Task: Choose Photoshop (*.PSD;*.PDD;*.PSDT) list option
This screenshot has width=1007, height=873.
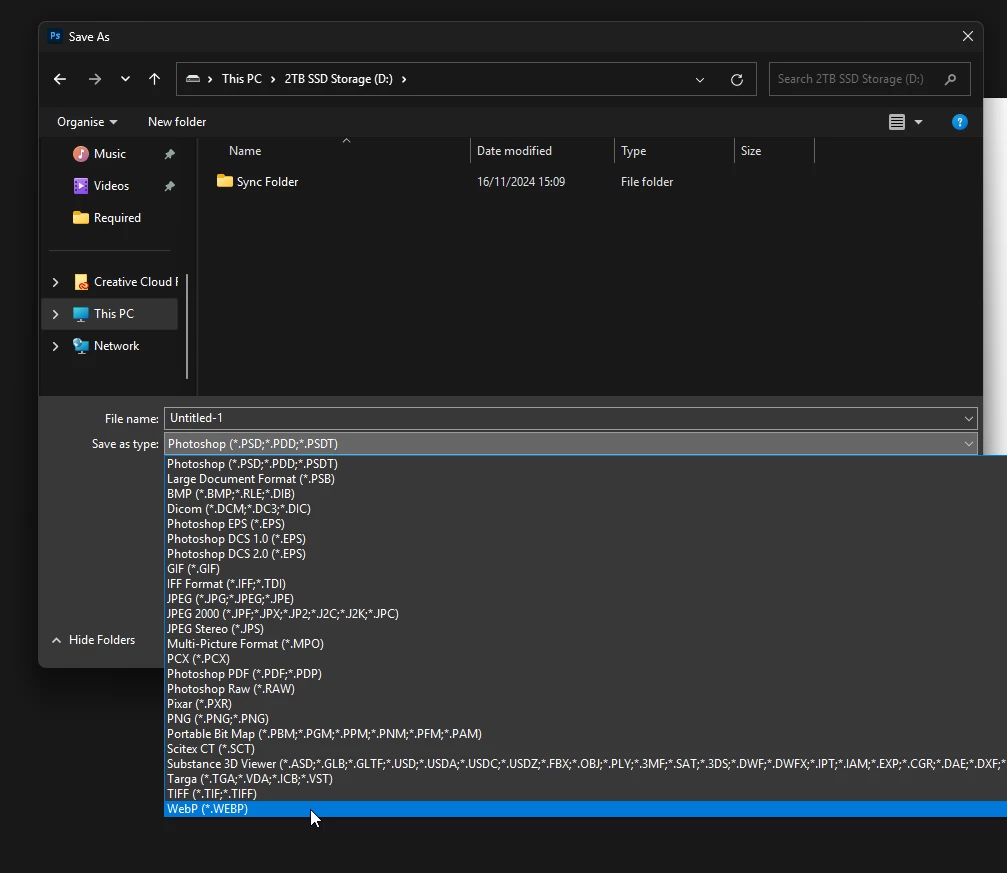Action: (x=586, y=464)
